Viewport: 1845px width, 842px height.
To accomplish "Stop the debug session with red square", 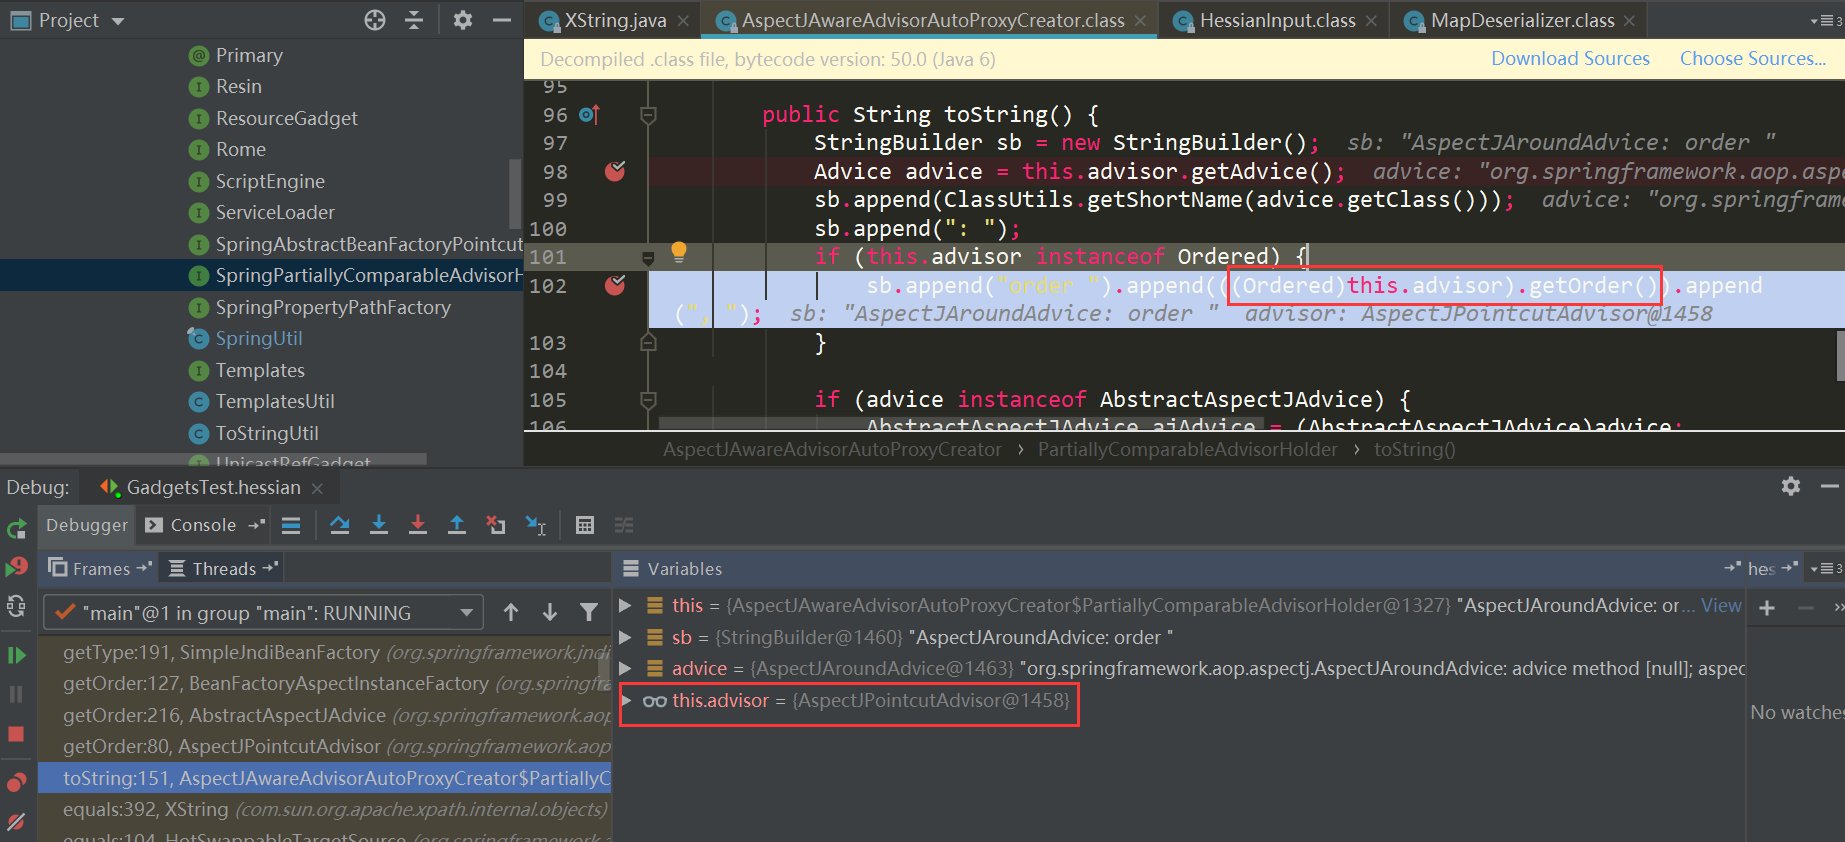I will click(16, 734).
